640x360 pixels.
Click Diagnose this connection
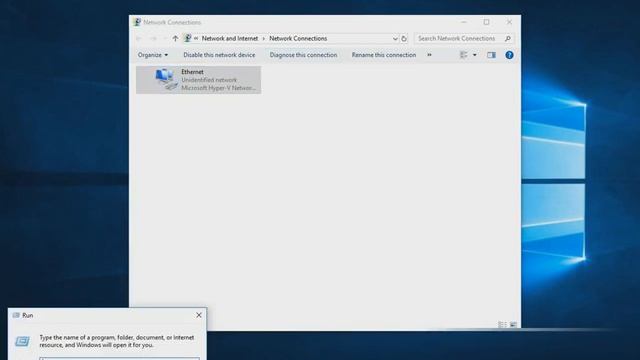pos(303,55)
